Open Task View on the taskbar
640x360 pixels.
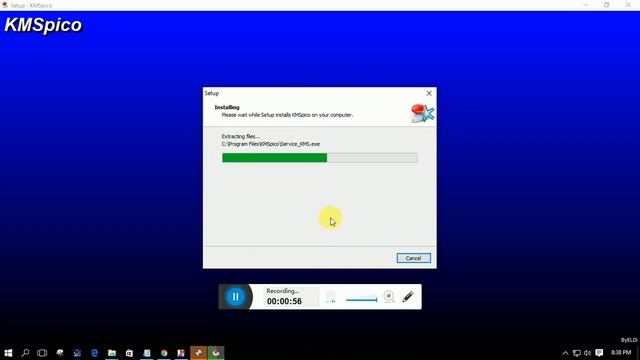click(42, 353)
